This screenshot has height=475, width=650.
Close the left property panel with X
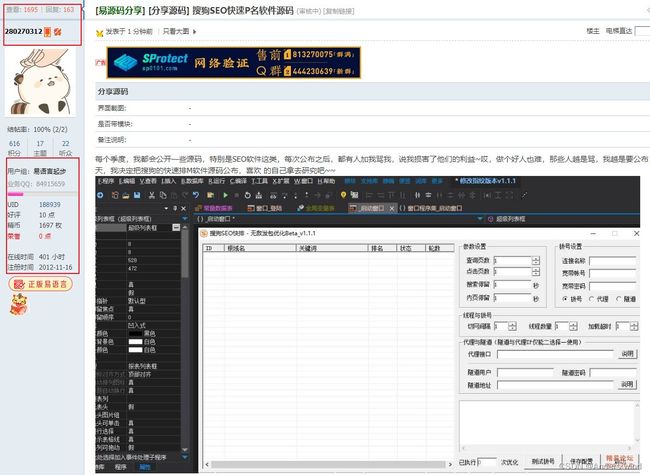click(183, 208)
